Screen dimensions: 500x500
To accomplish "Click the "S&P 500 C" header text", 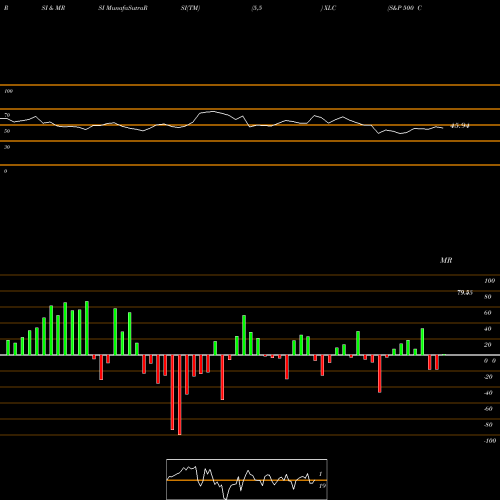I will tap(405, 8).
